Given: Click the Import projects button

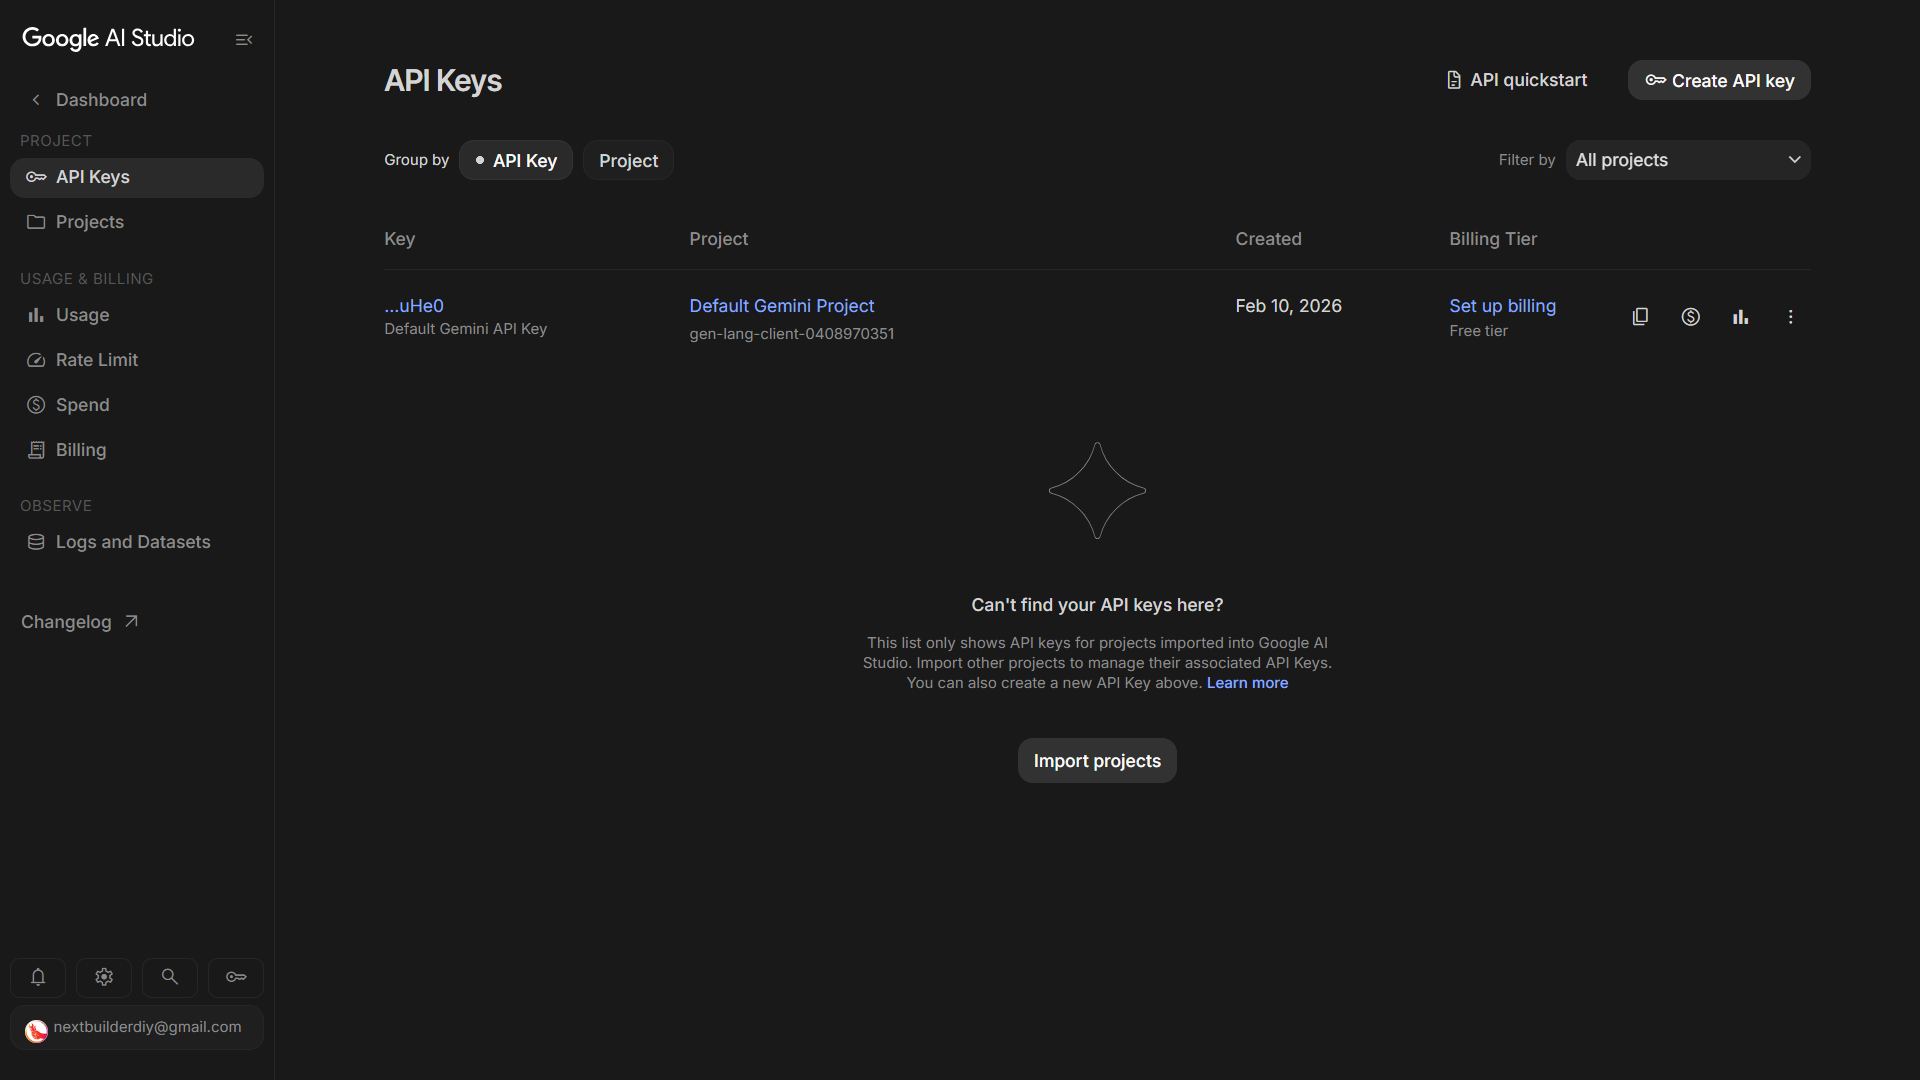Looking at the screenshot, I should click(1097, 761).
